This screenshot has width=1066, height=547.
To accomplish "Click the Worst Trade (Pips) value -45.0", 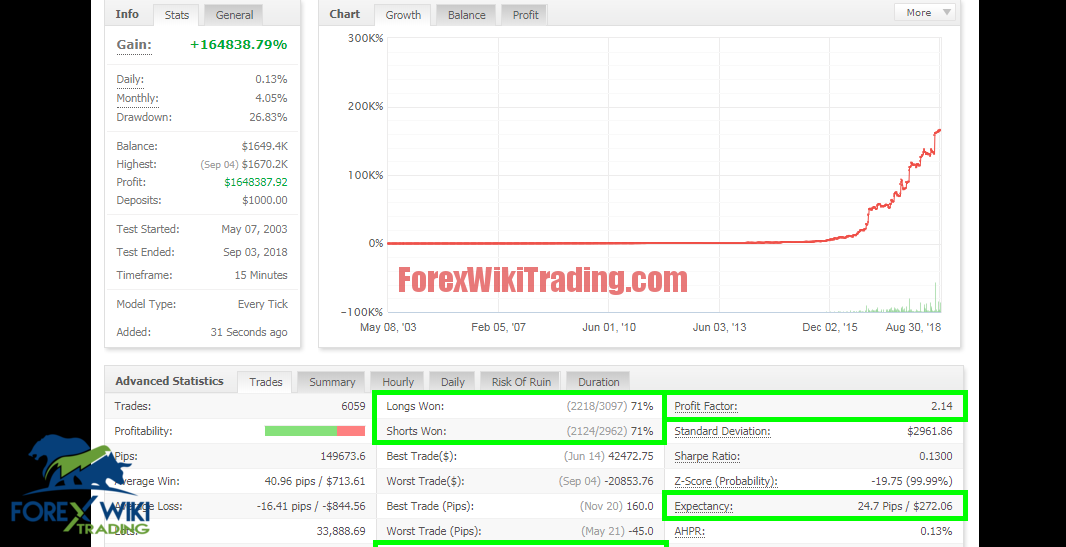I will (x=639, y=531).
